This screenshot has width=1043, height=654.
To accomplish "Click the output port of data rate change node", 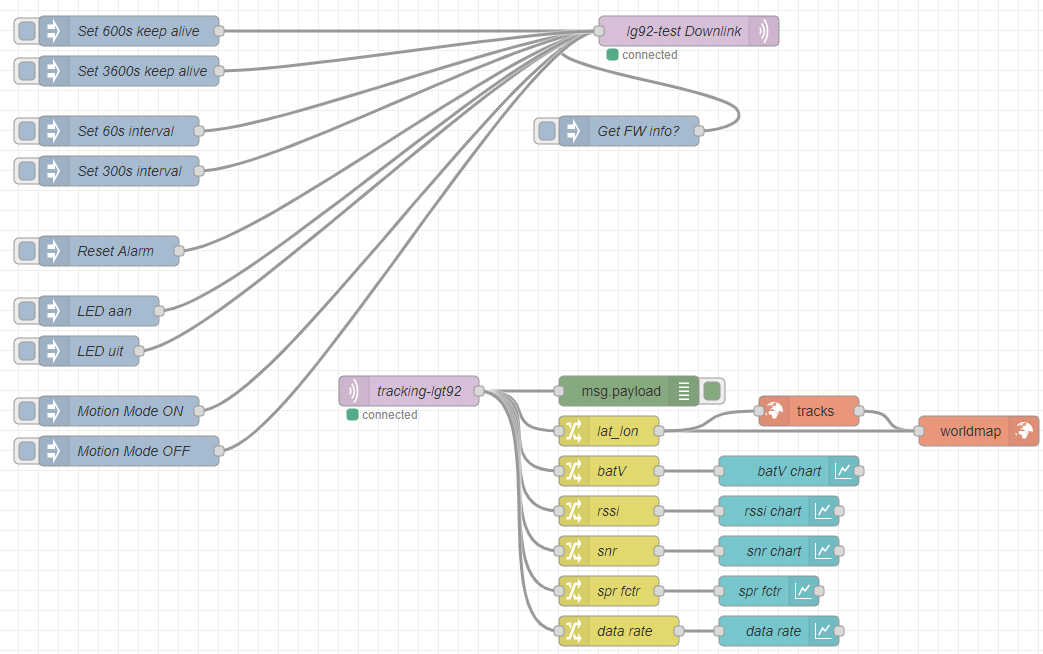I will tap(678, 631).
